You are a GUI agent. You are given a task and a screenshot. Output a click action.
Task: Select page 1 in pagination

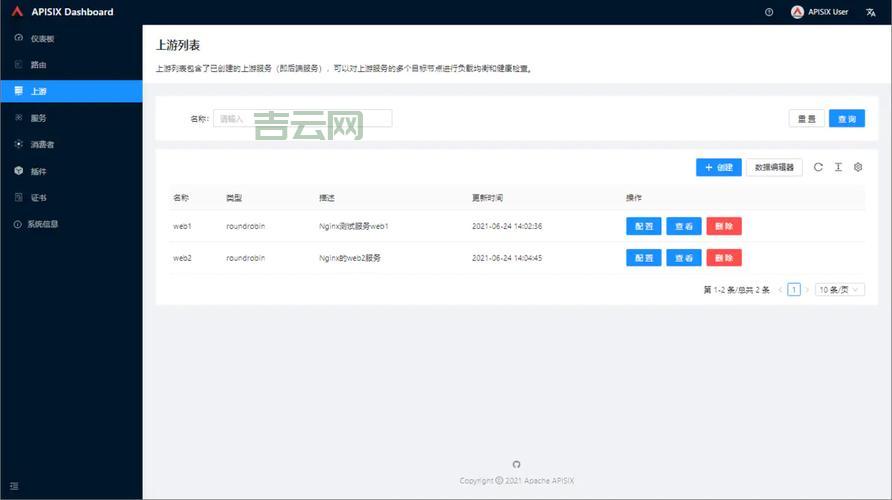(794, 290)
